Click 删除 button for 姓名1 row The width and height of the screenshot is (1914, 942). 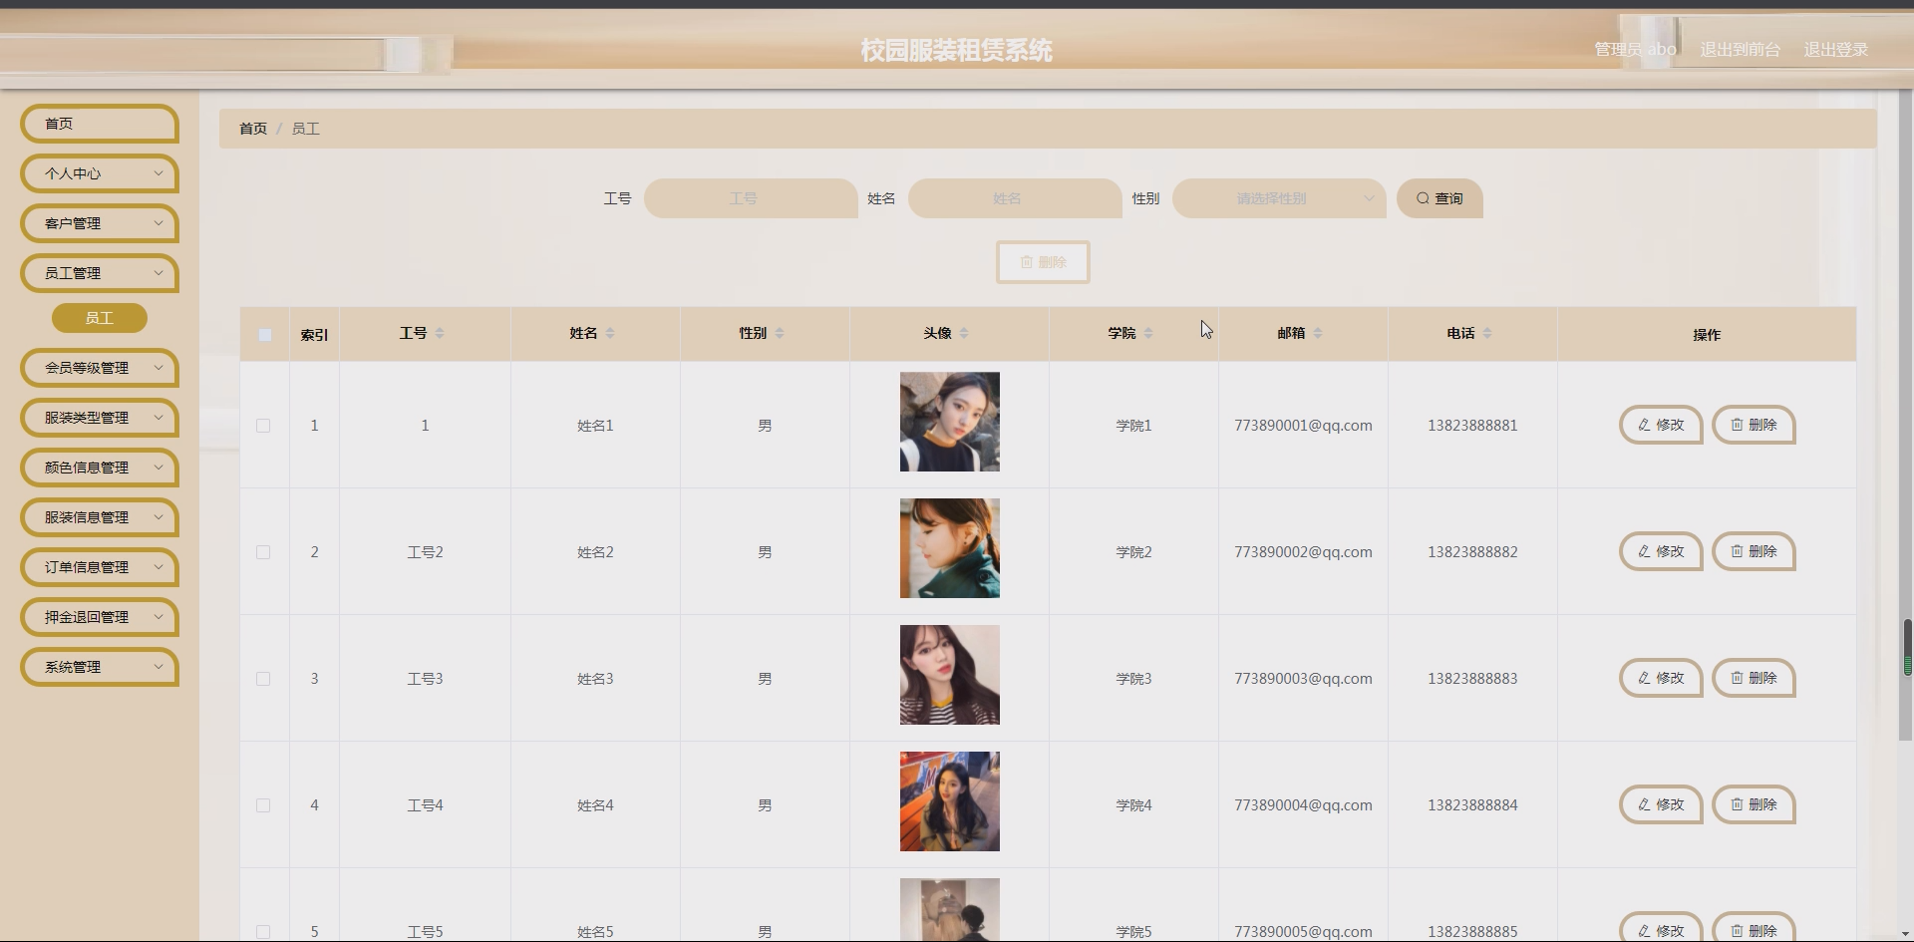[1753, 425]
